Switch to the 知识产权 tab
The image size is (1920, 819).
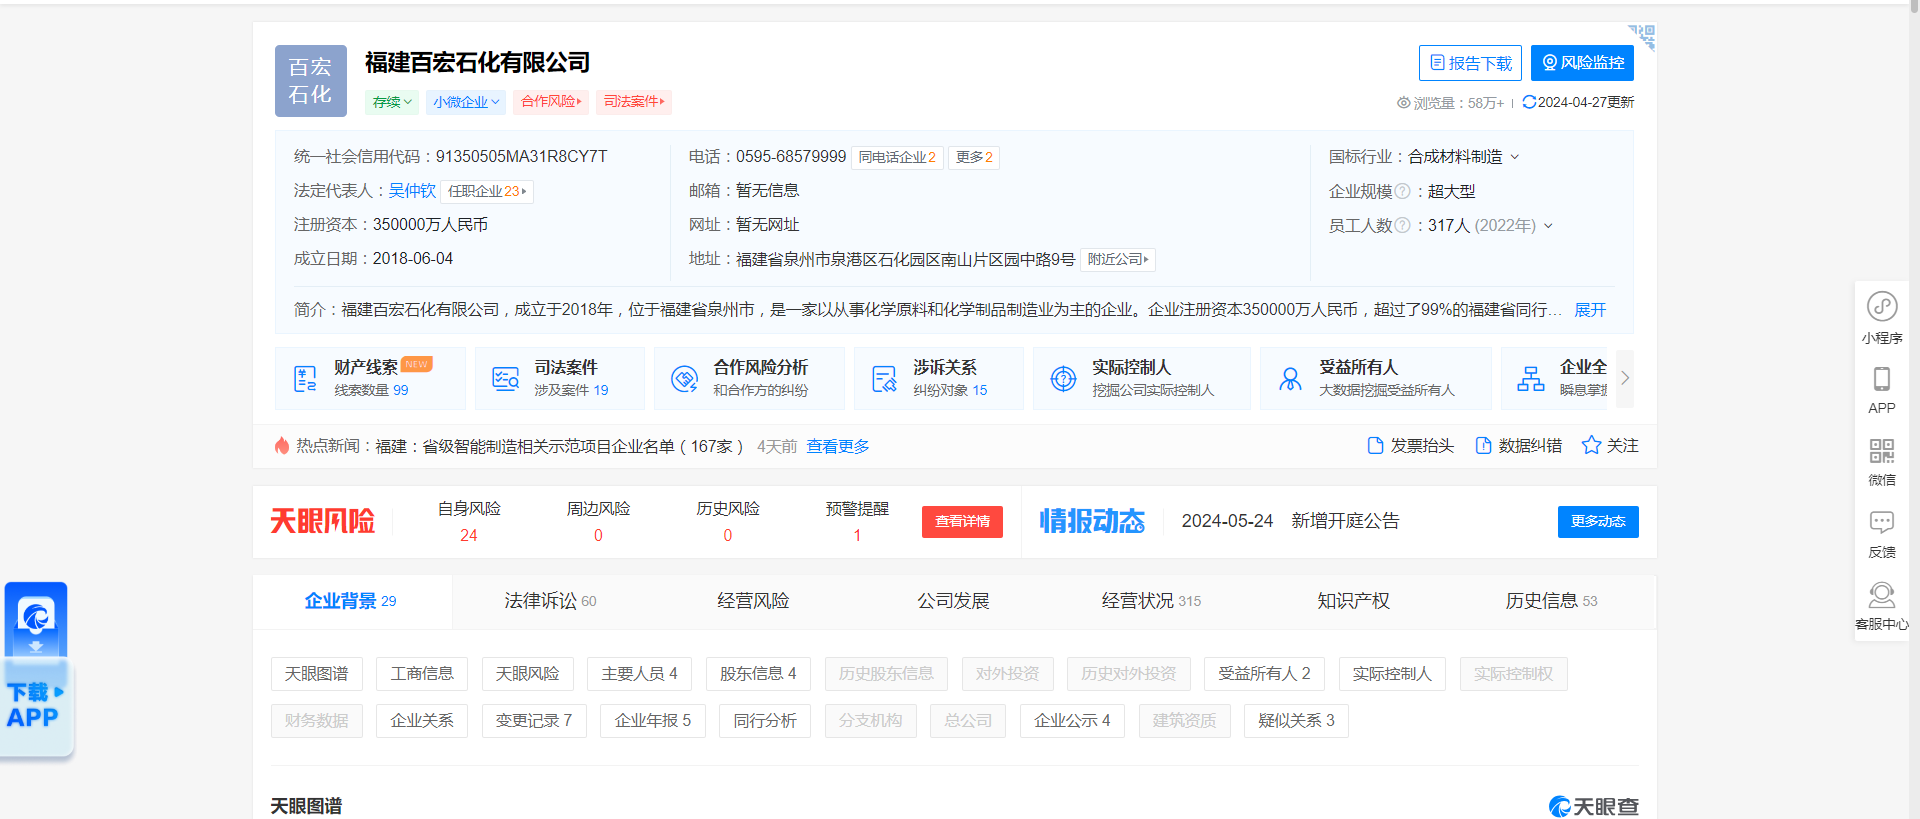coord(1353,601)
